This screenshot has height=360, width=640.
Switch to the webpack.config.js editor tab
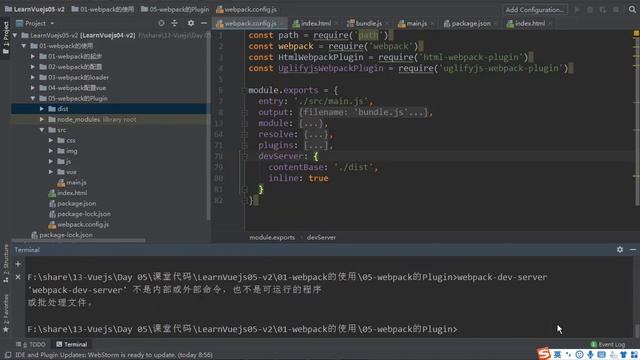pyautogui.click(x=250, y=23)
